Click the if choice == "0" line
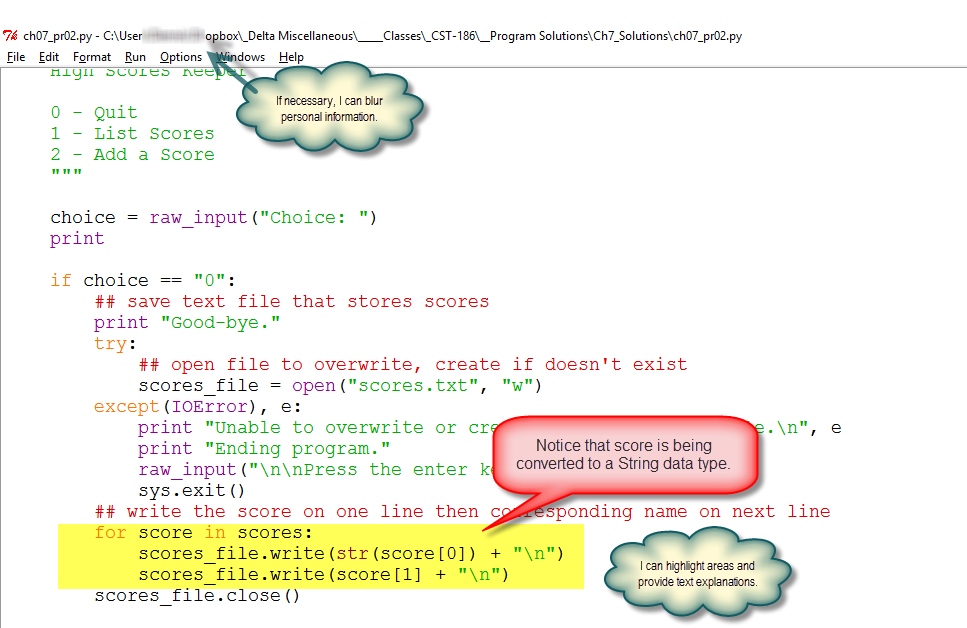 (x=142, y=280)
